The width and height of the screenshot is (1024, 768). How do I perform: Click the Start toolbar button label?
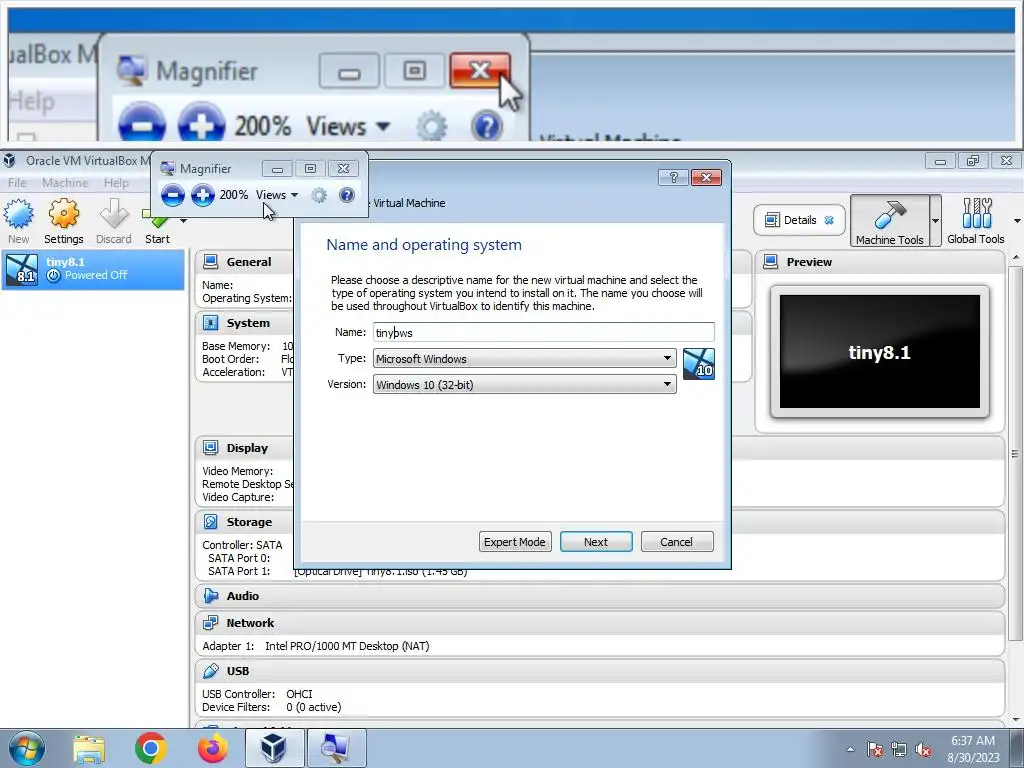pos(157,239)
